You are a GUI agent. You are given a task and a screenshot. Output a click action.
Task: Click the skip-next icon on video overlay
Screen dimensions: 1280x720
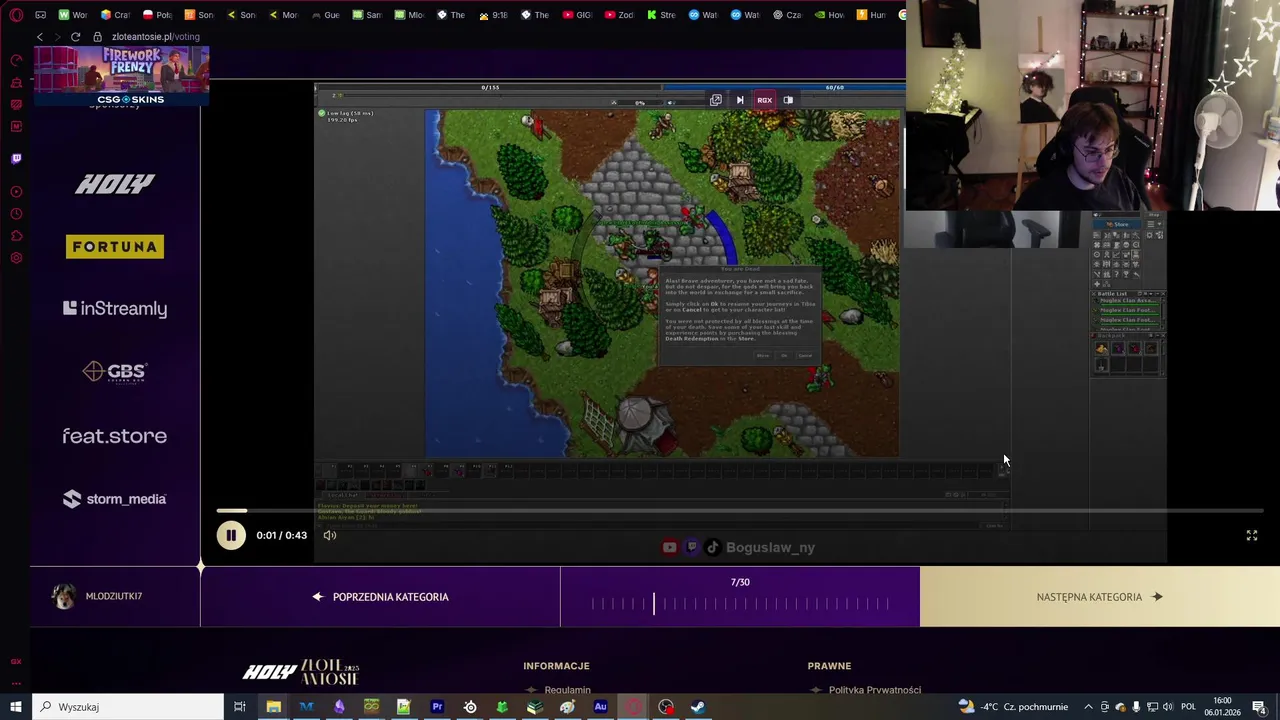740,100
